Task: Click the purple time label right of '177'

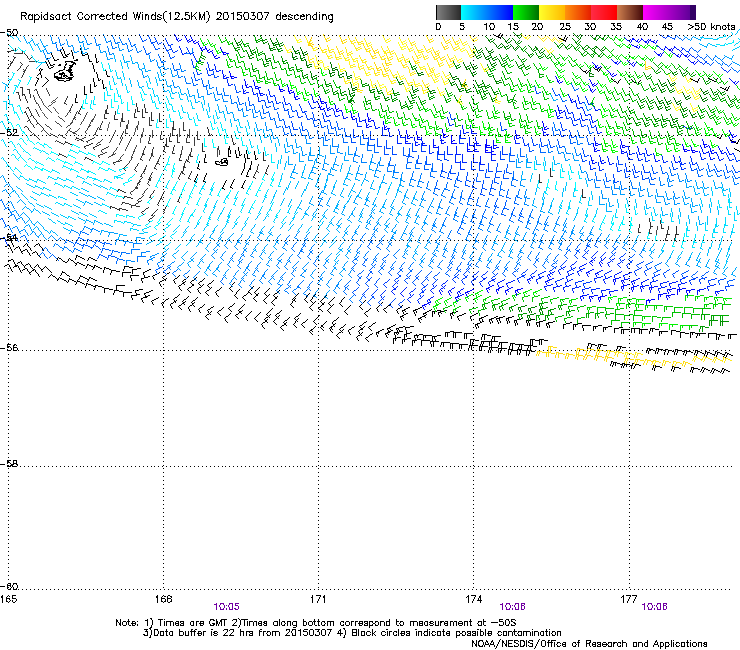Action: 654,607
